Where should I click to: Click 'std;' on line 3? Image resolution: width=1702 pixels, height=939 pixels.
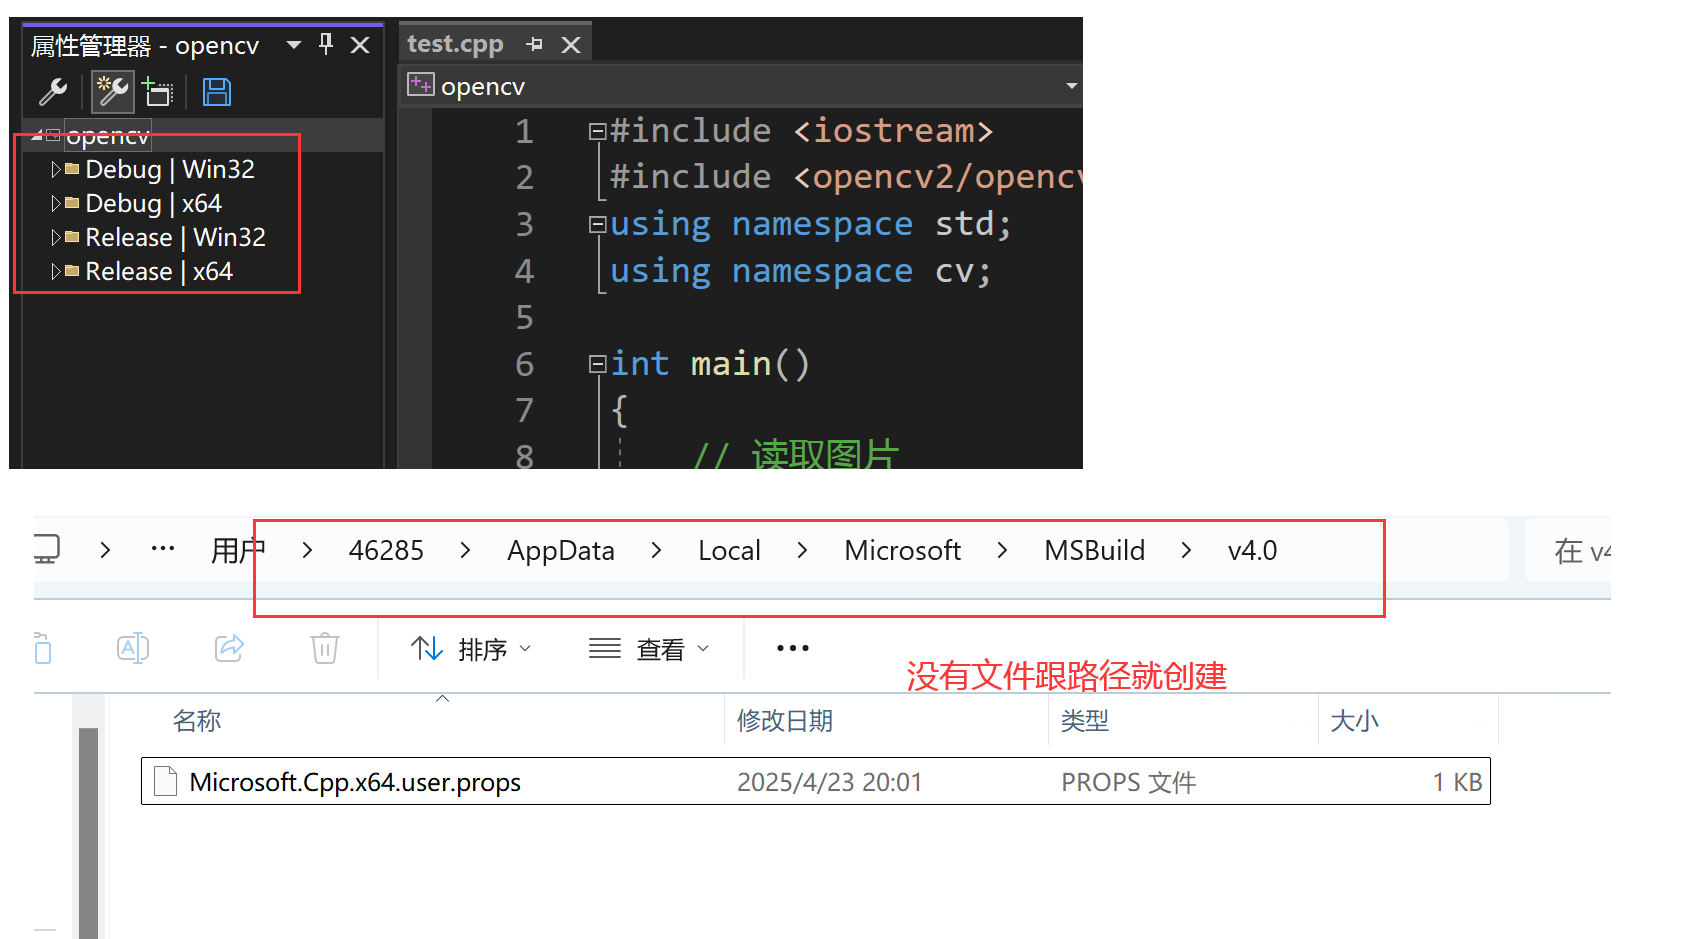click(973, 224)
